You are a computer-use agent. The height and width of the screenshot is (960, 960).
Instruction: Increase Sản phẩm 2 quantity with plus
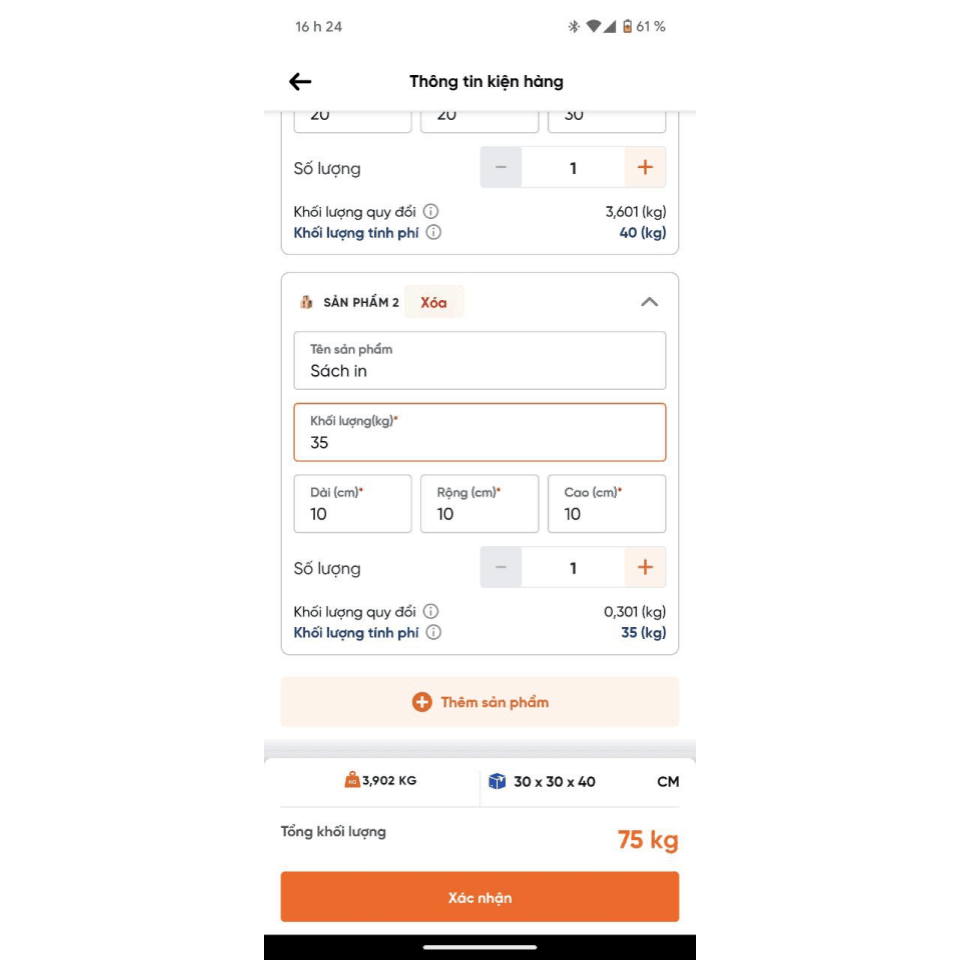click(x=645, y=567)
